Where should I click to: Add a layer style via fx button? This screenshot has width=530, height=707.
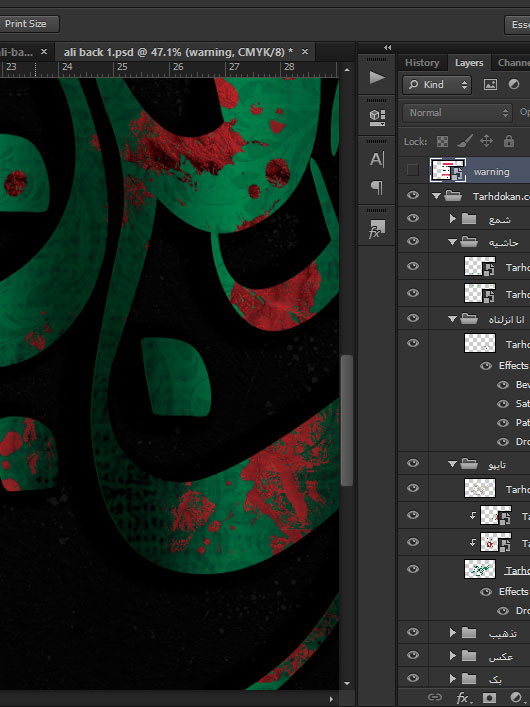(x=462, y=698)
